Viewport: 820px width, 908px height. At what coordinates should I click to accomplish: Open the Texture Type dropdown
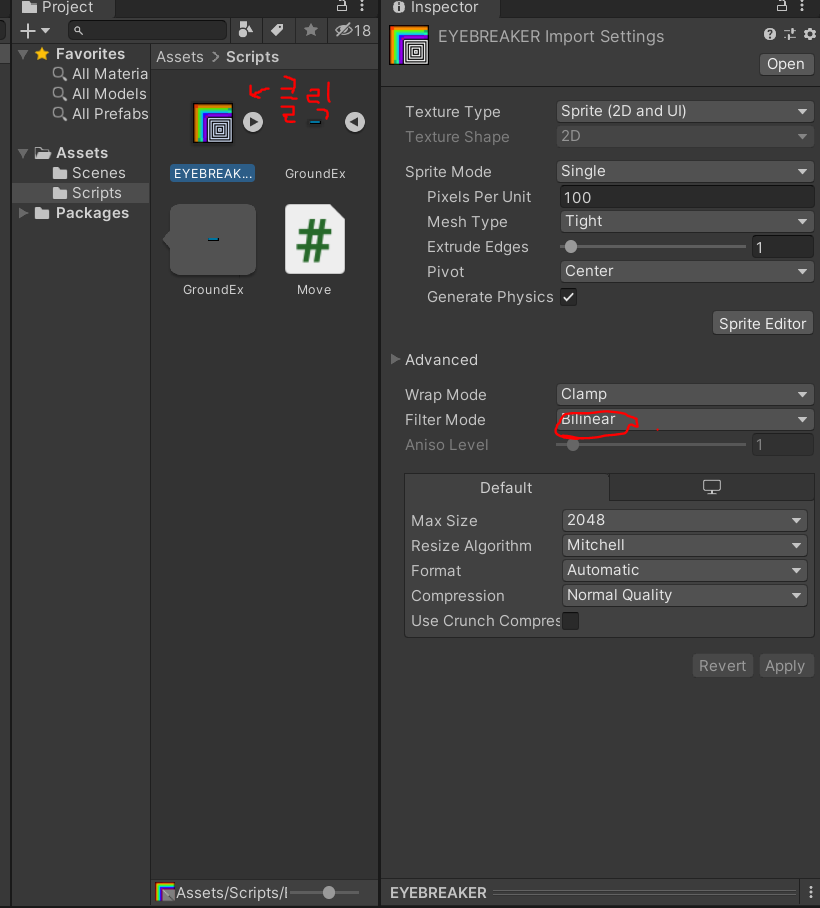(684, 111)
